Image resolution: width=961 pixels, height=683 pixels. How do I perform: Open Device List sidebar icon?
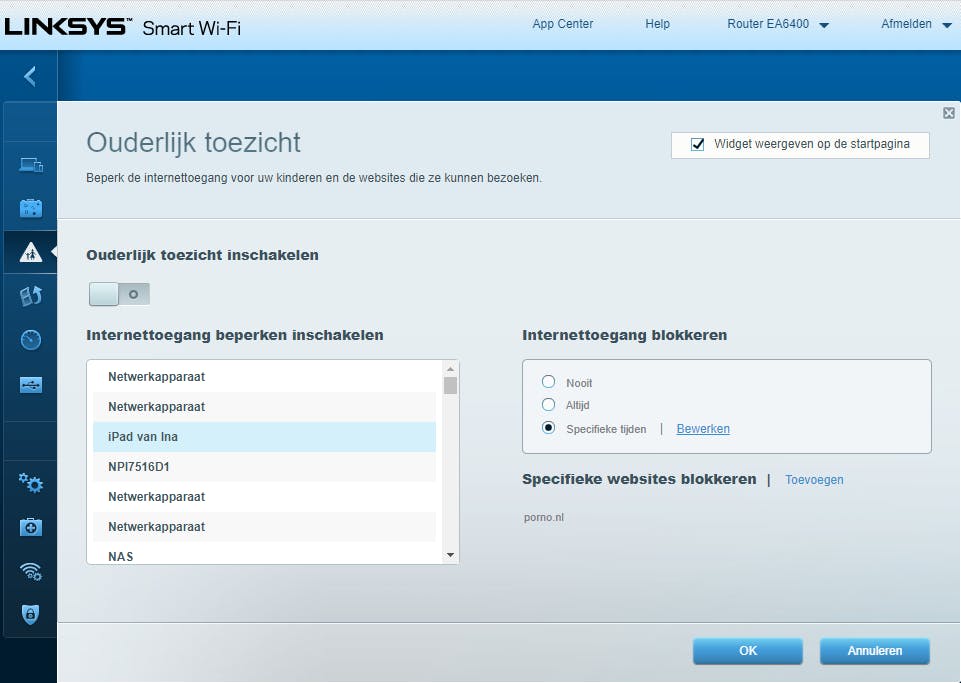[31, 164]
